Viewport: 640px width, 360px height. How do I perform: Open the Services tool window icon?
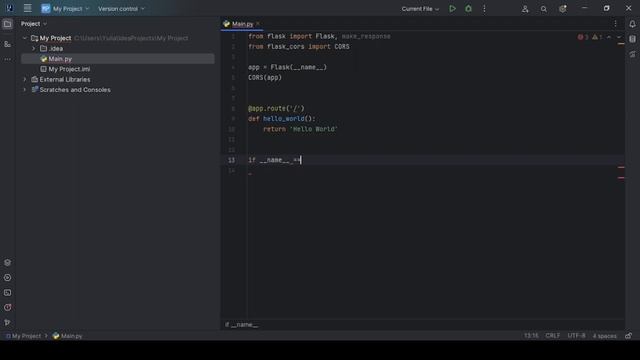pos(7,278)
